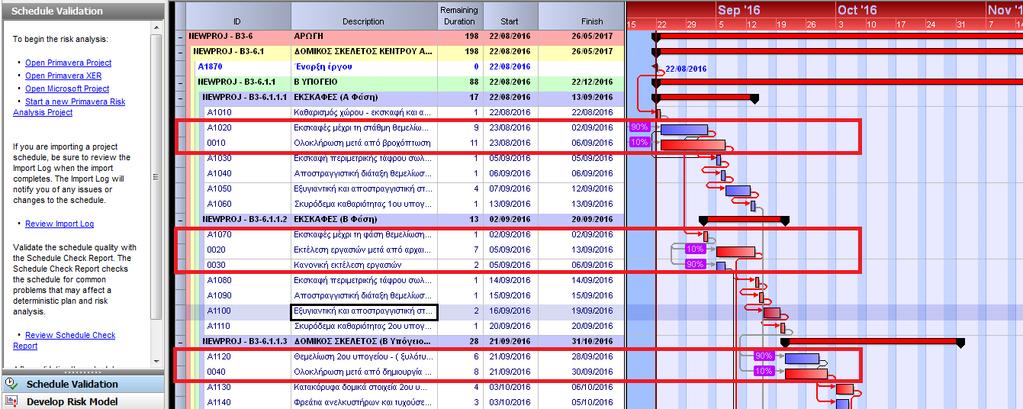This screenshot has width=1023, height=409.
Task: Click finish date 30/09/2016 of 0040
Action: [592, 372]
